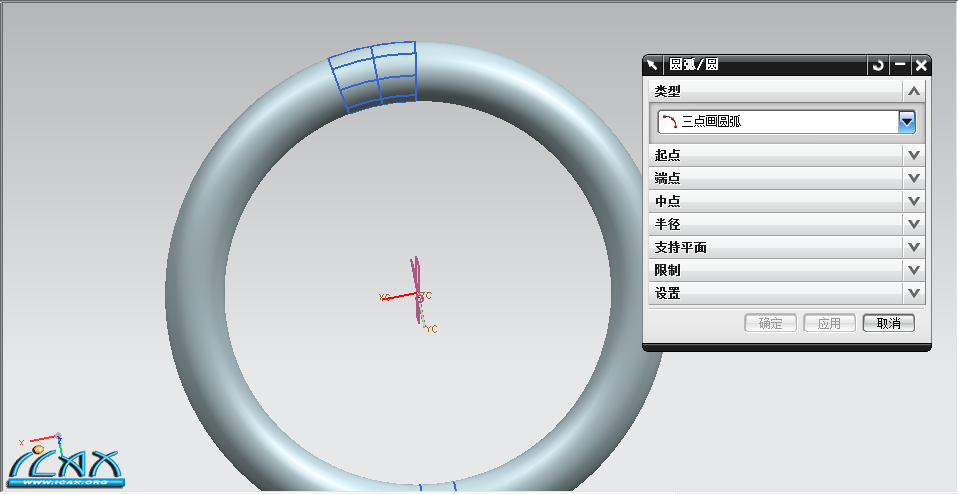The image size is (958, 494).
Task: Click the WCS origin at ring center
Action: [x=418, y=296]
